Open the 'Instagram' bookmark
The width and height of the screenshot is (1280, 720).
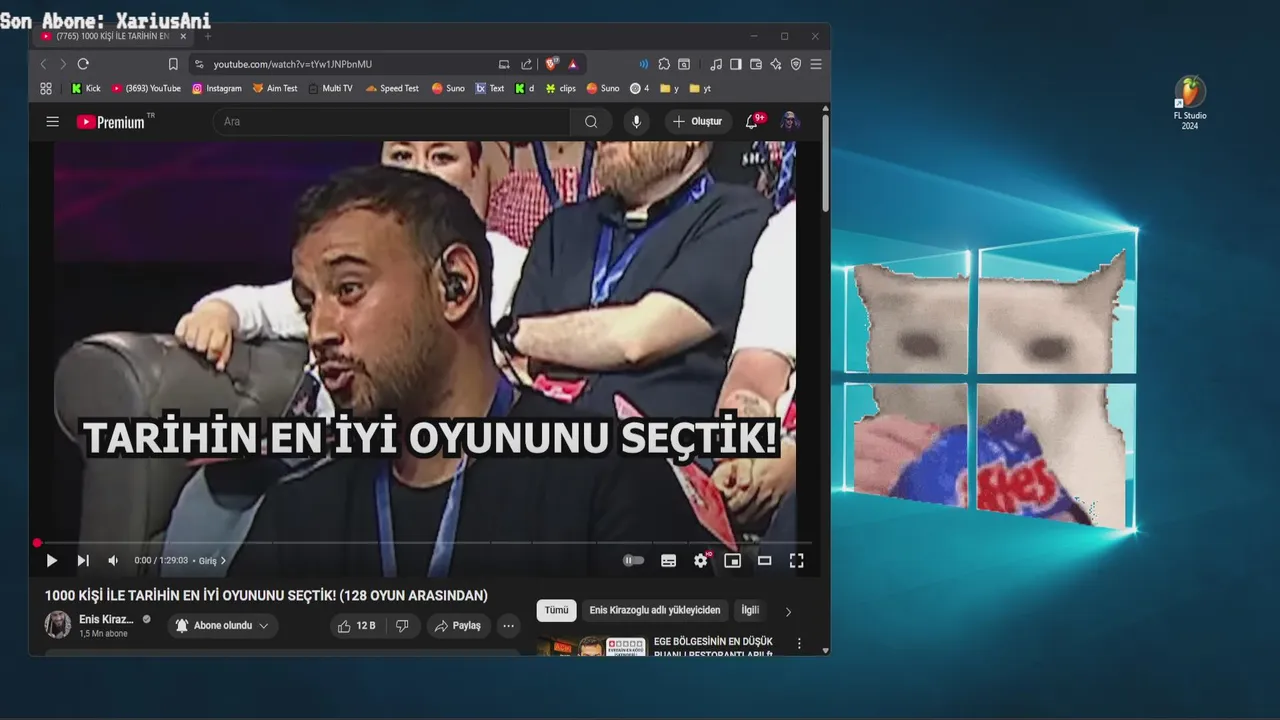coord(217,88)
